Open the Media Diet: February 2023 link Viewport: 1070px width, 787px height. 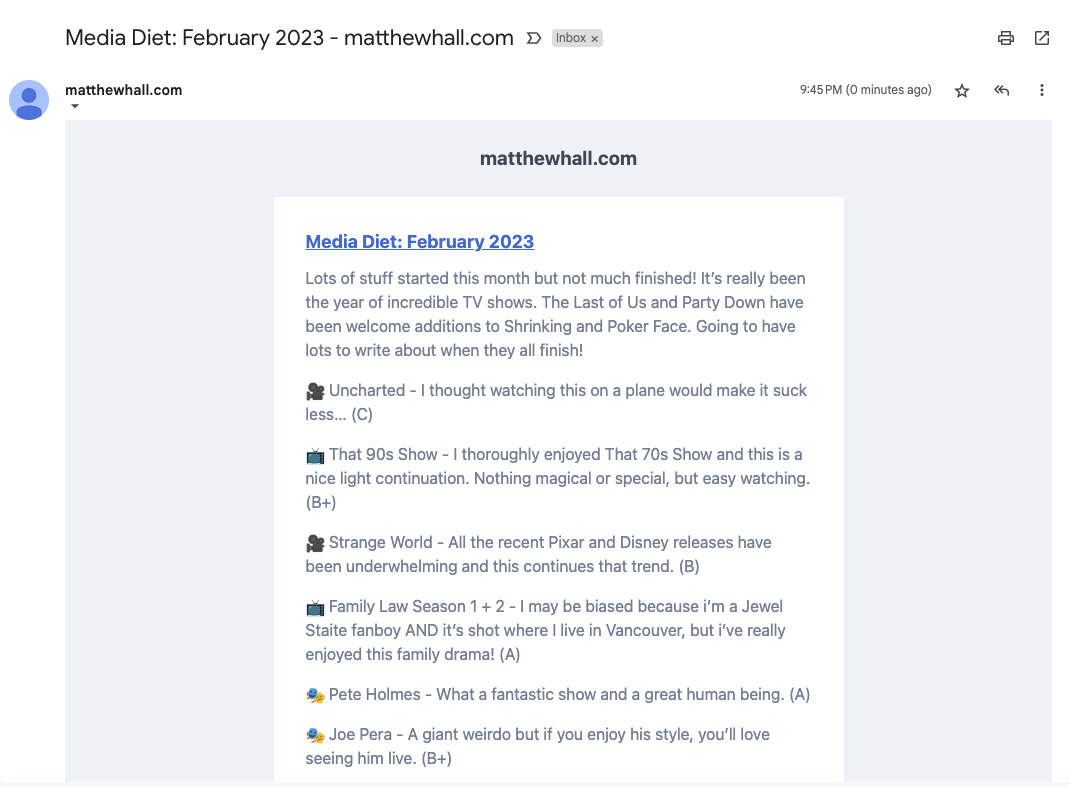click(420, 241)
